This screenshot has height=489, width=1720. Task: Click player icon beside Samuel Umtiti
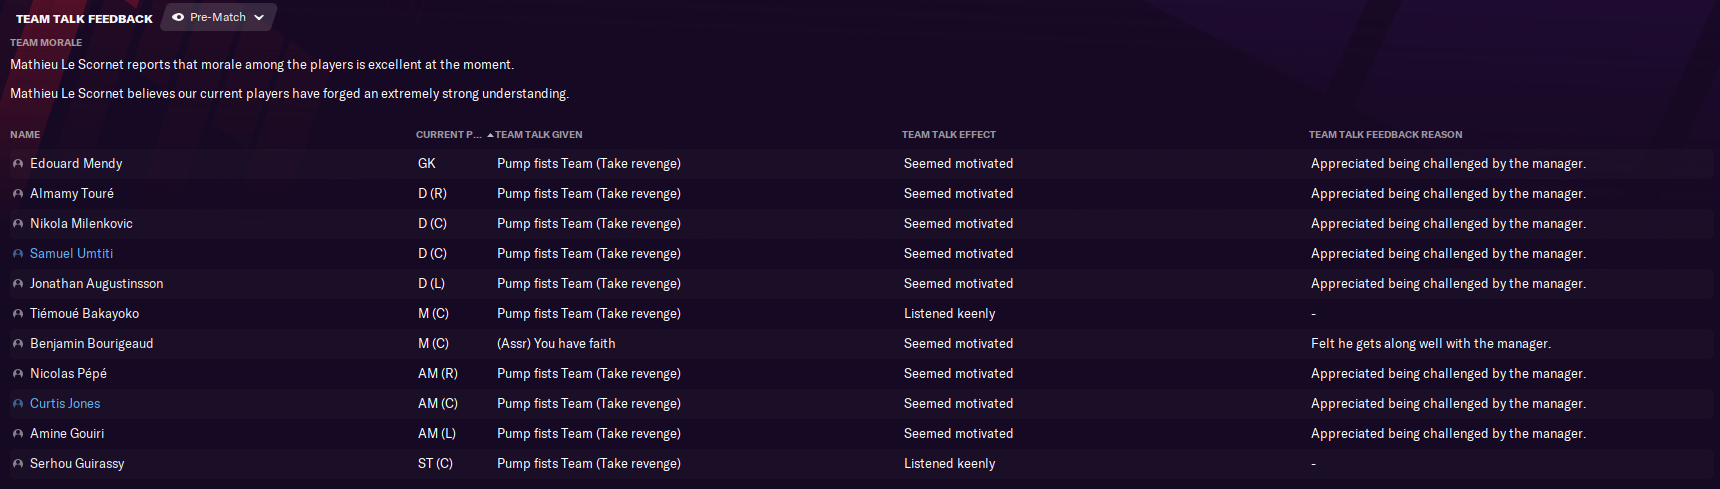(18, 254)
